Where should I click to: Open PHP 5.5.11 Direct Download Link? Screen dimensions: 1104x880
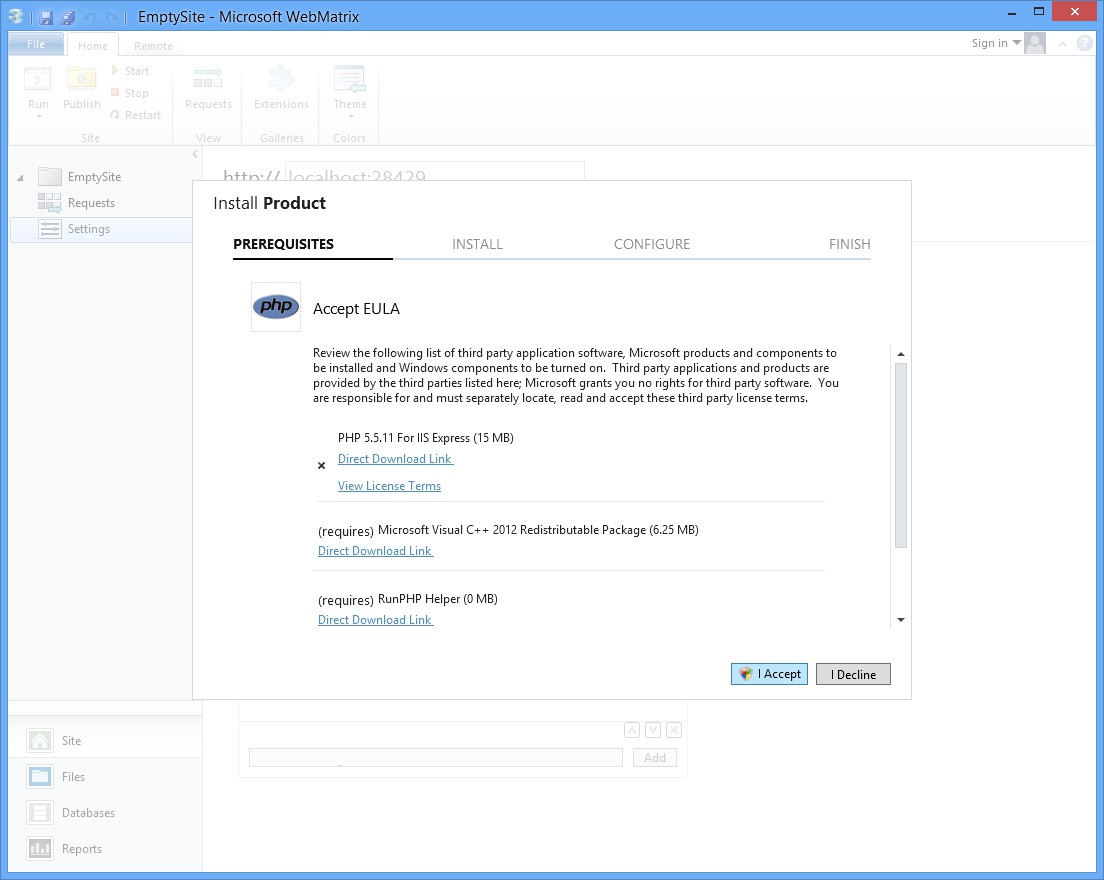pyautogui.click(x=396, y=459)
